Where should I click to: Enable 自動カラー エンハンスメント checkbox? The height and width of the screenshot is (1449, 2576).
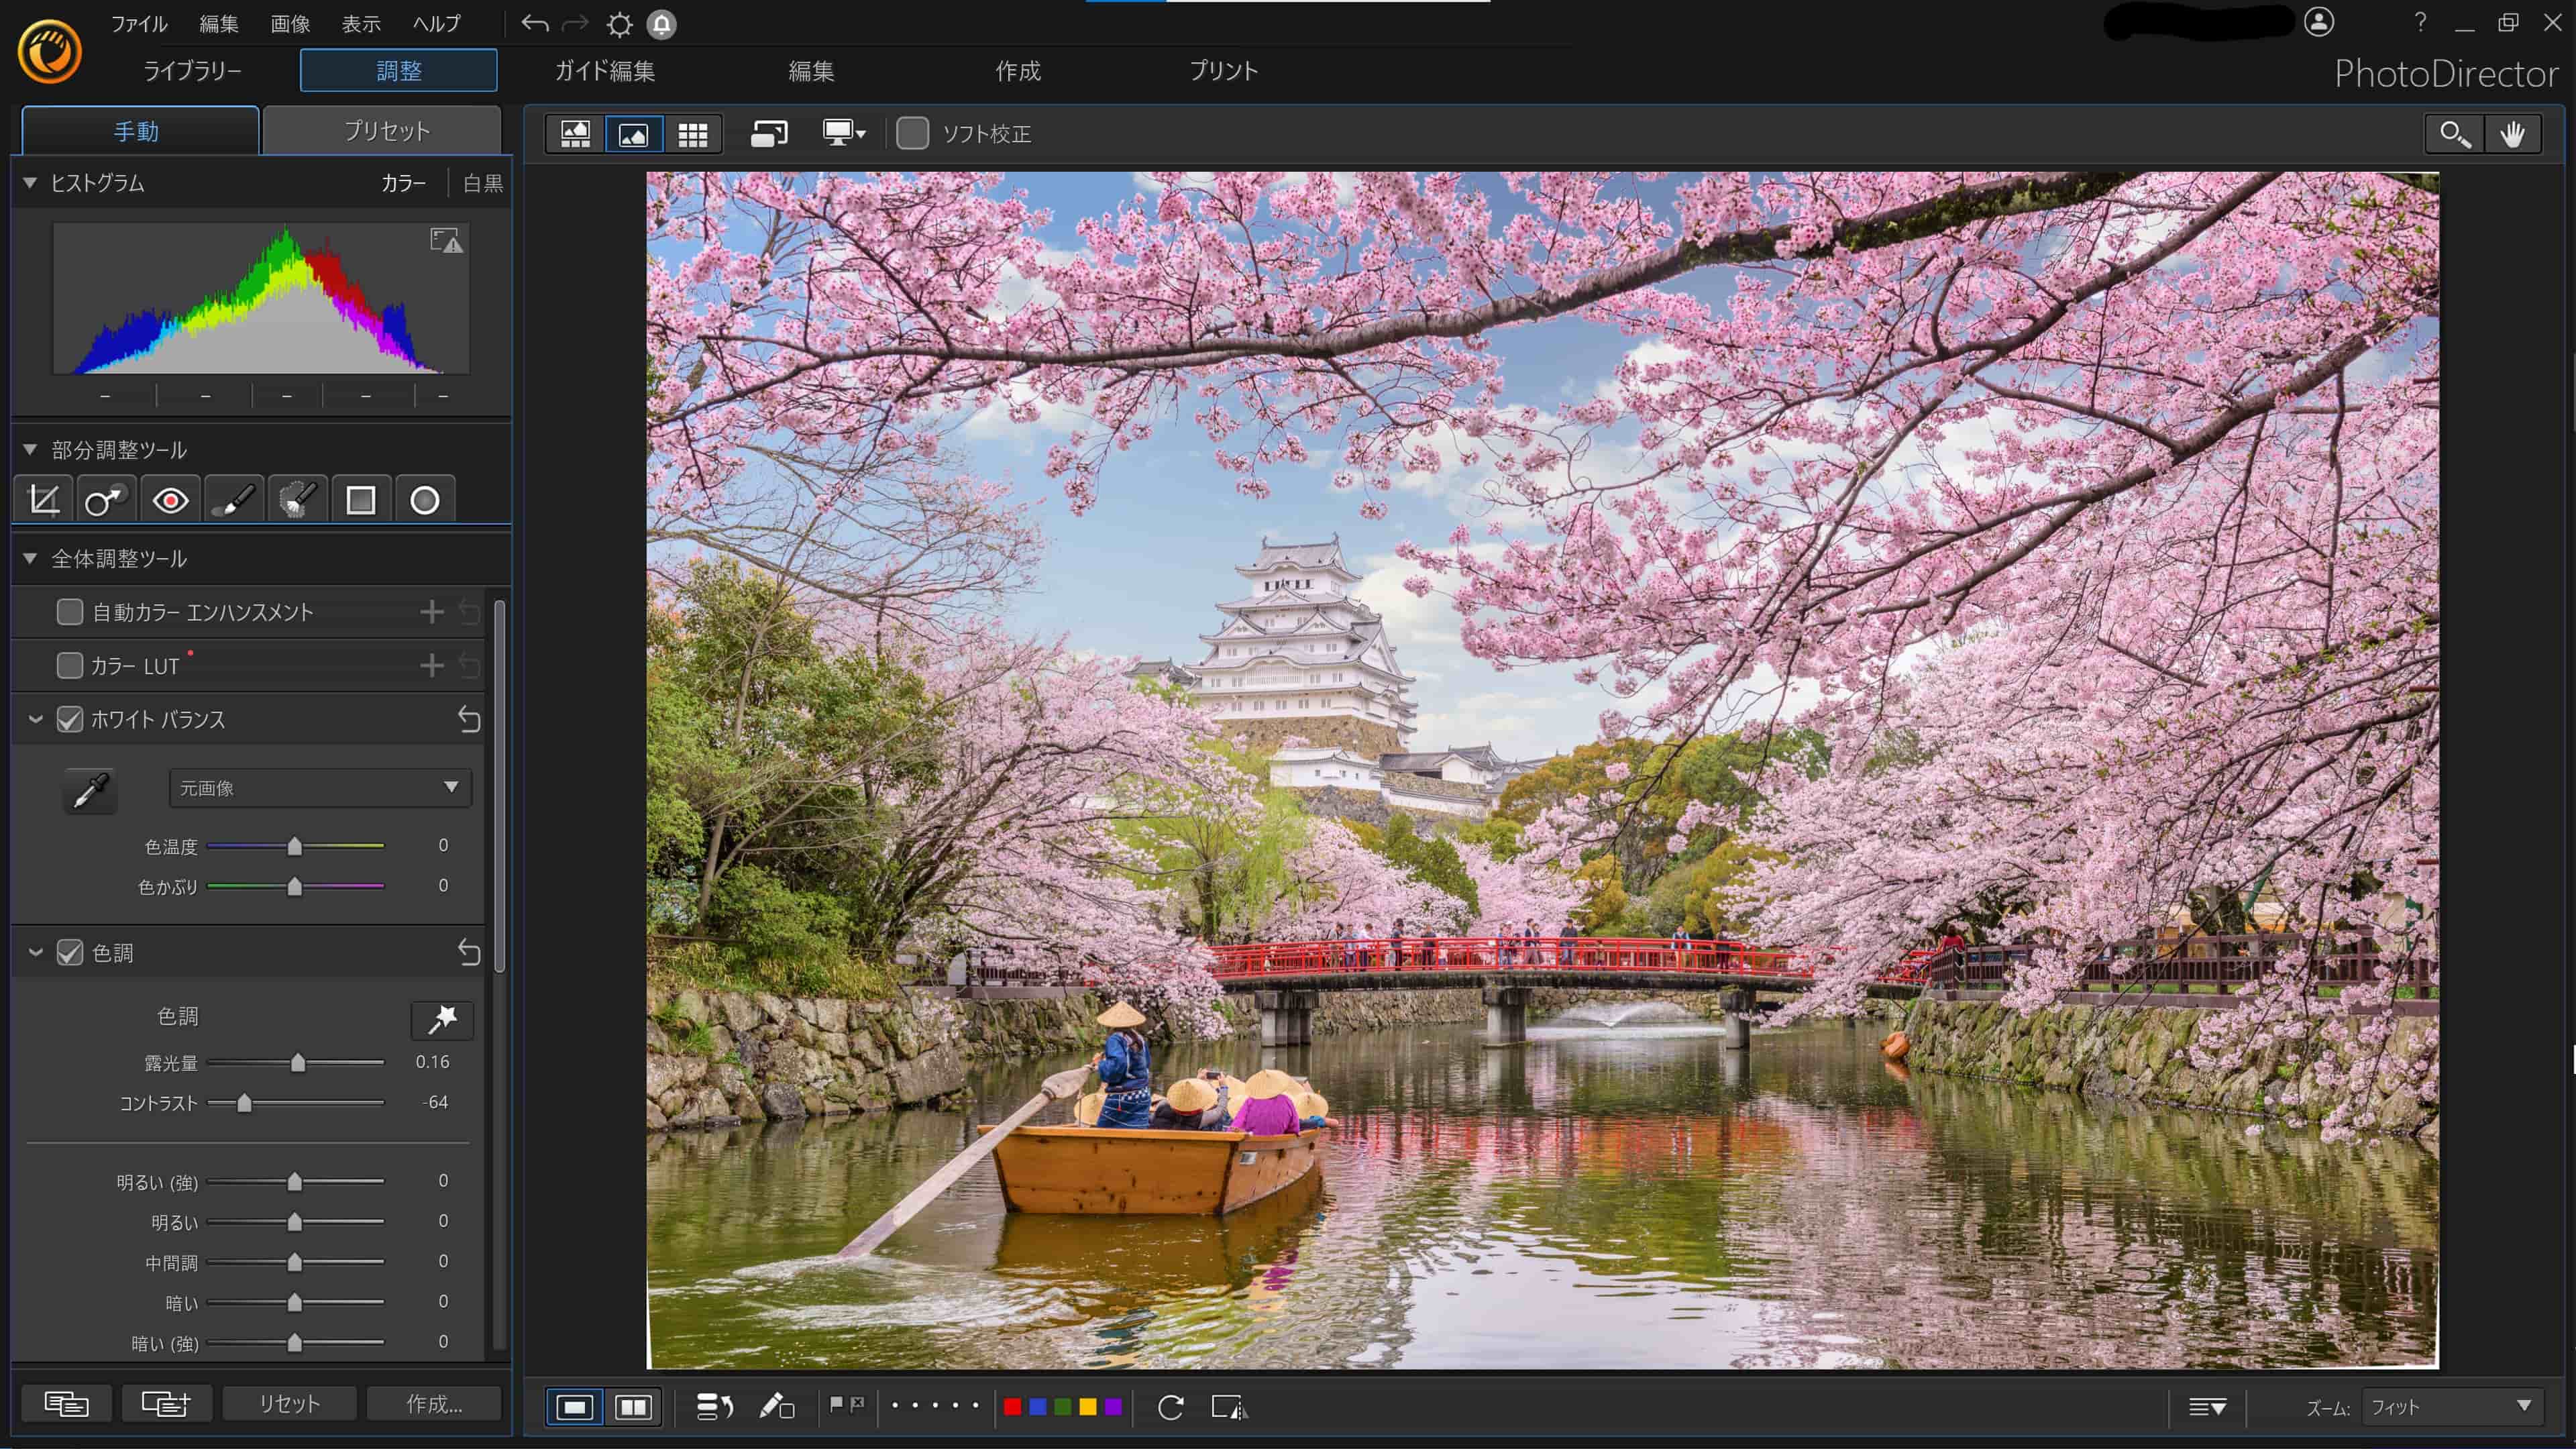70,612
